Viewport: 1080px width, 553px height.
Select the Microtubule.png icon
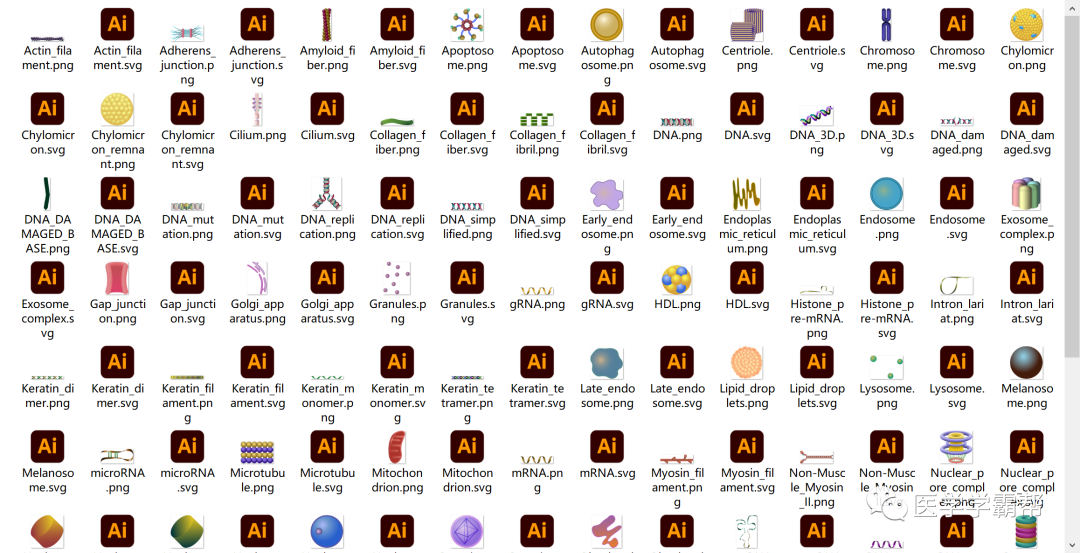[258, 452]
